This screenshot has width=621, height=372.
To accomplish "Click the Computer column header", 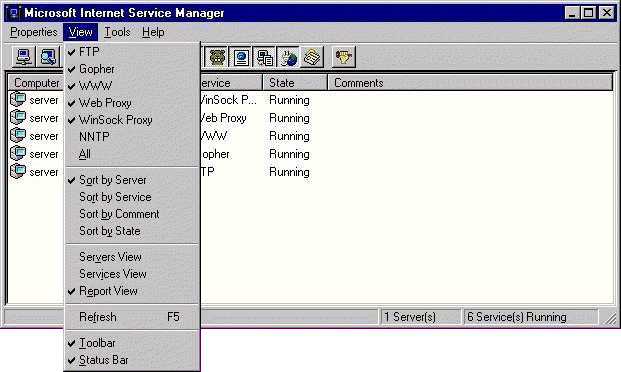I will click(36, 83).
